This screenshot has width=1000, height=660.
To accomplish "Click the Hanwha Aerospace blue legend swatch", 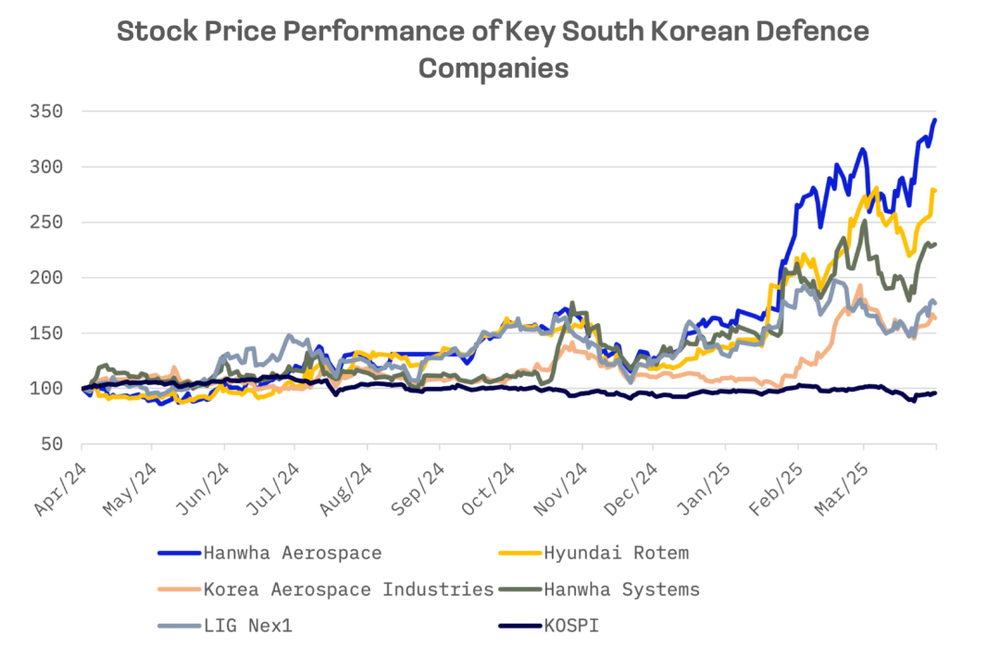I will [x=178, y=553].
